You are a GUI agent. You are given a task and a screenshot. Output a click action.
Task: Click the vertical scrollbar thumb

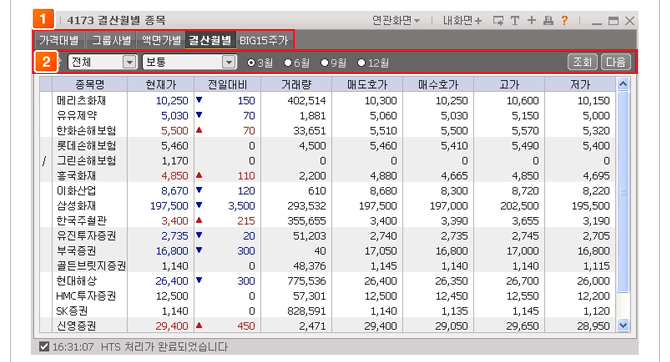(x=623, y=192)
